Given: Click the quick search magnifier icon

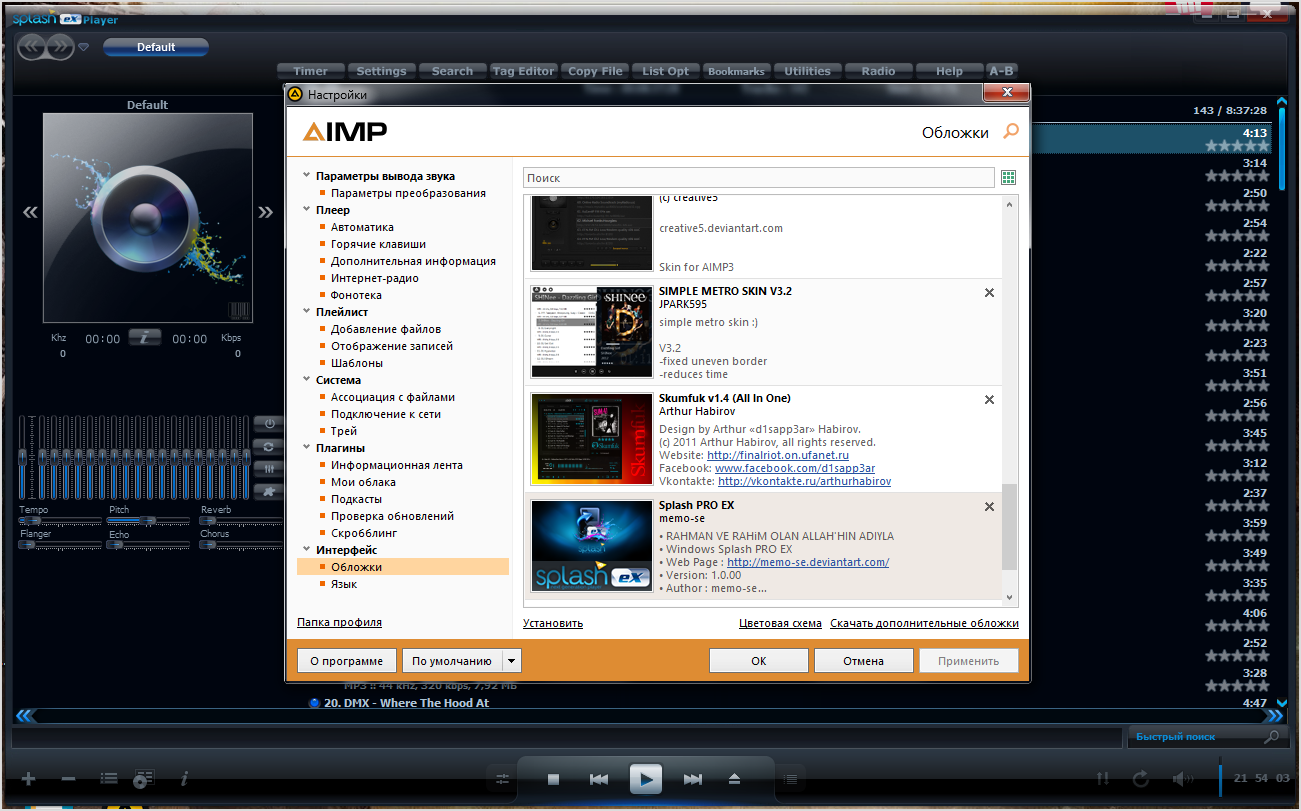Looking at the screenshot, I should click(x=1271, y=737).
